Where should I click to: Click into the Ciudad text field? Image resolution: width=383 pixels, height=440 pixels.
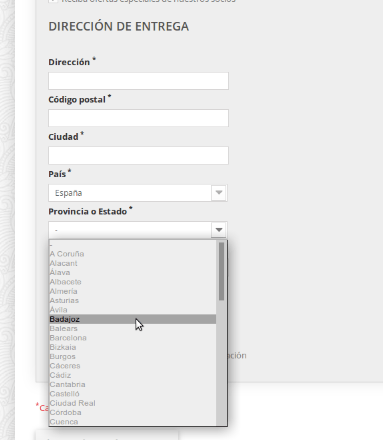coord(138,155)
